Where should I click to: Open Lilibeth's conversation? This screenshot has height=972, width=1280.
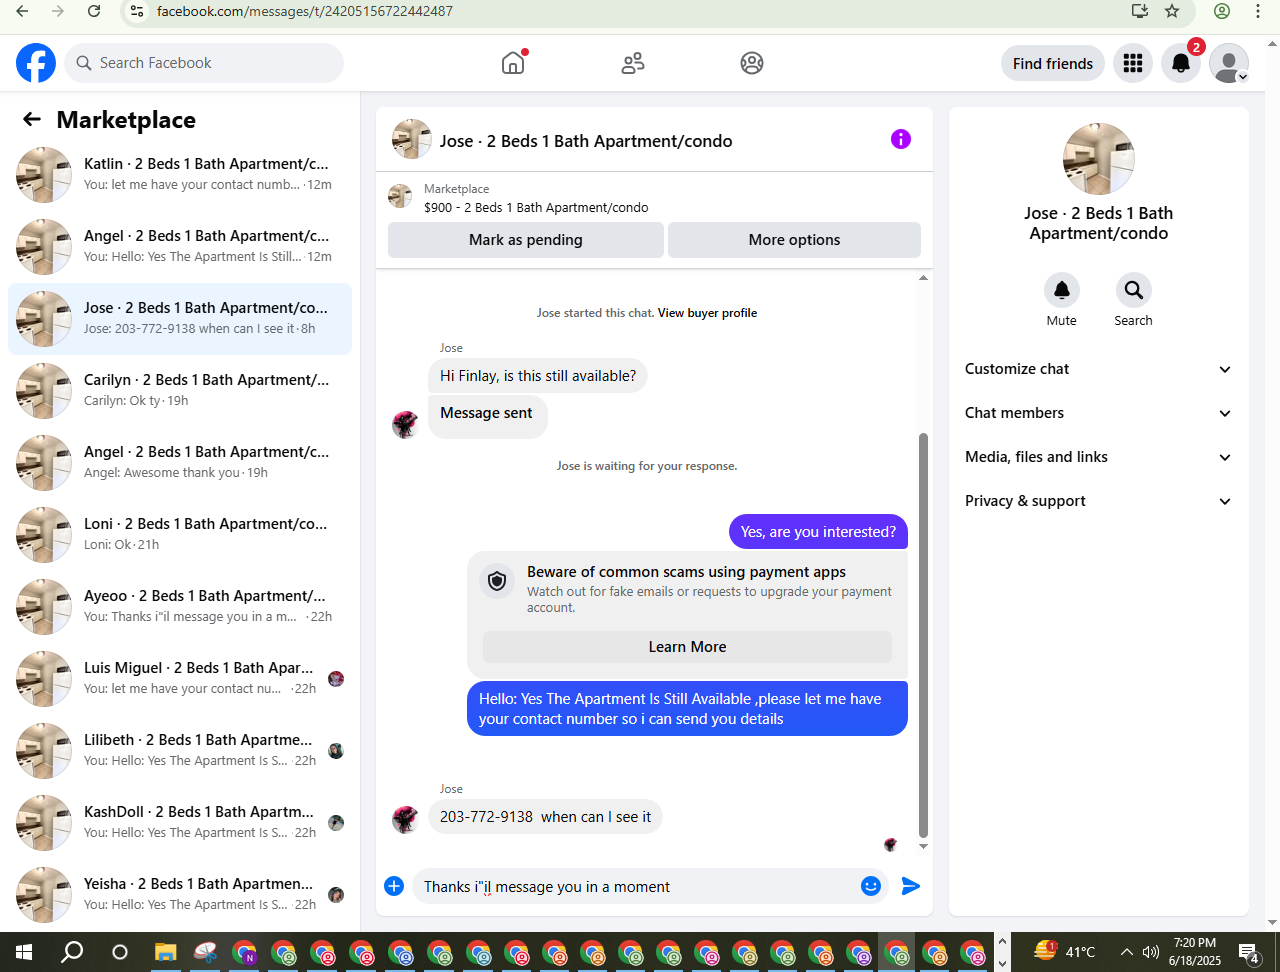180,751
